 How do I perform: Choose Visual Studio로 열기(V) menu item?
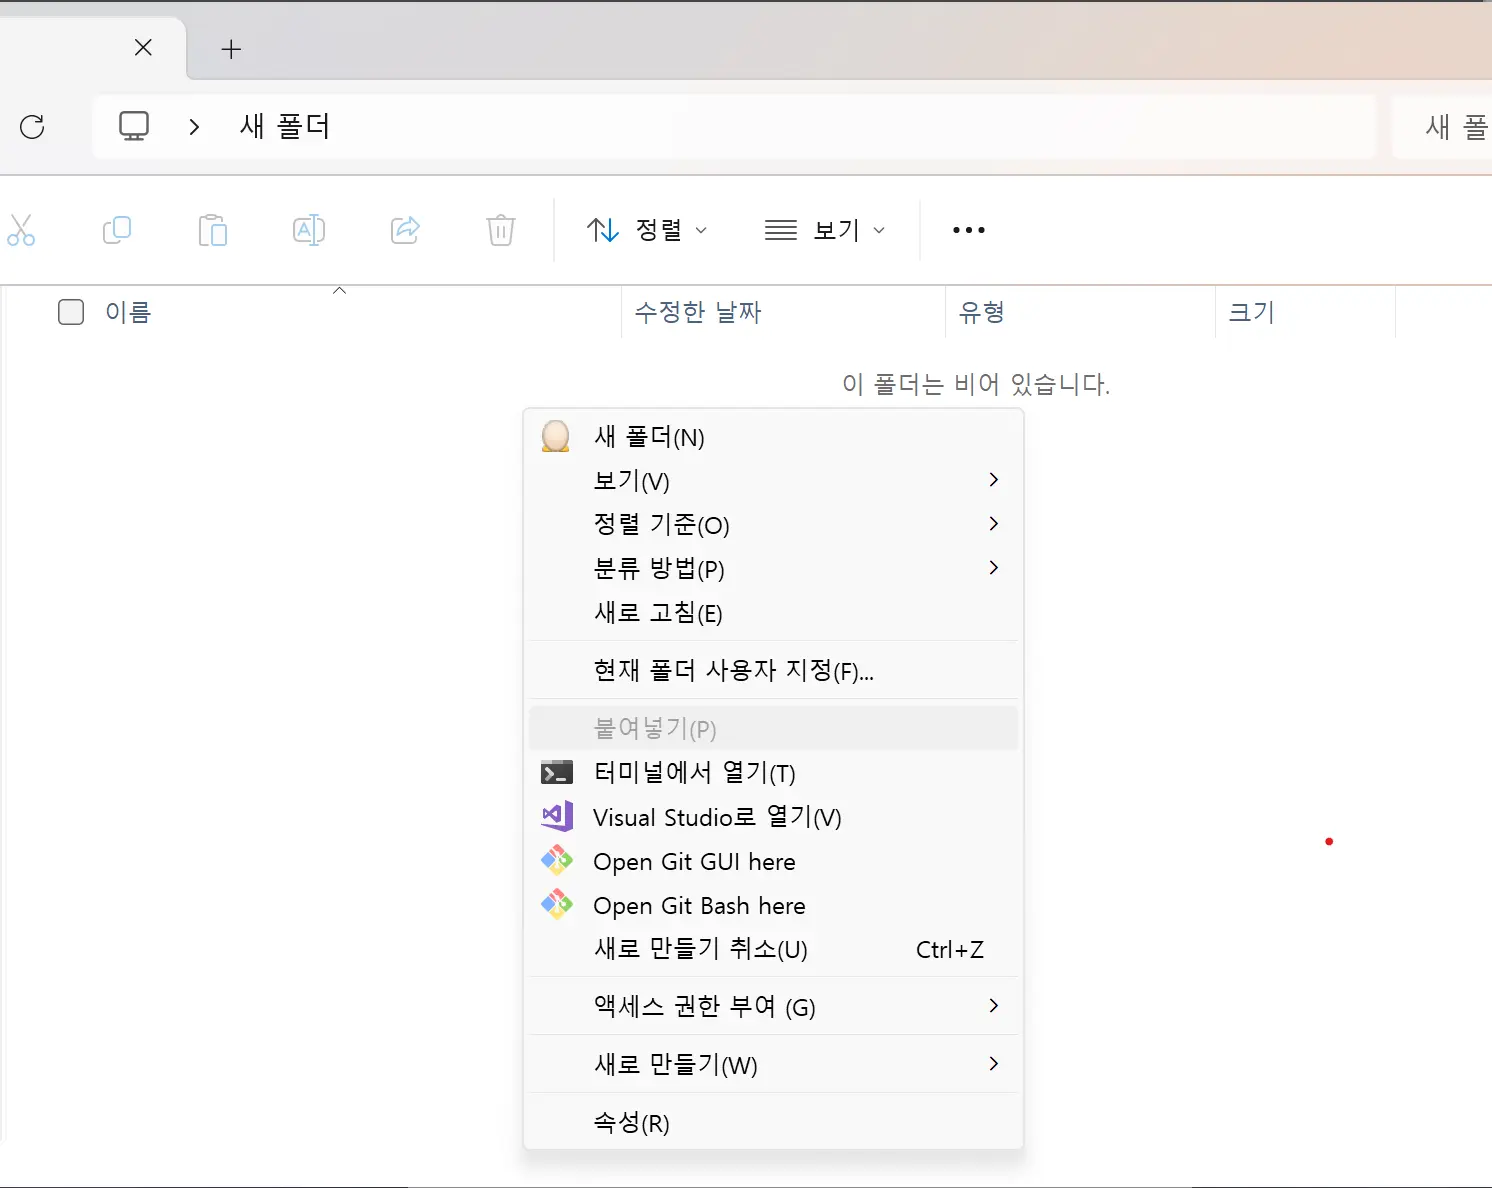coord(773,817)
